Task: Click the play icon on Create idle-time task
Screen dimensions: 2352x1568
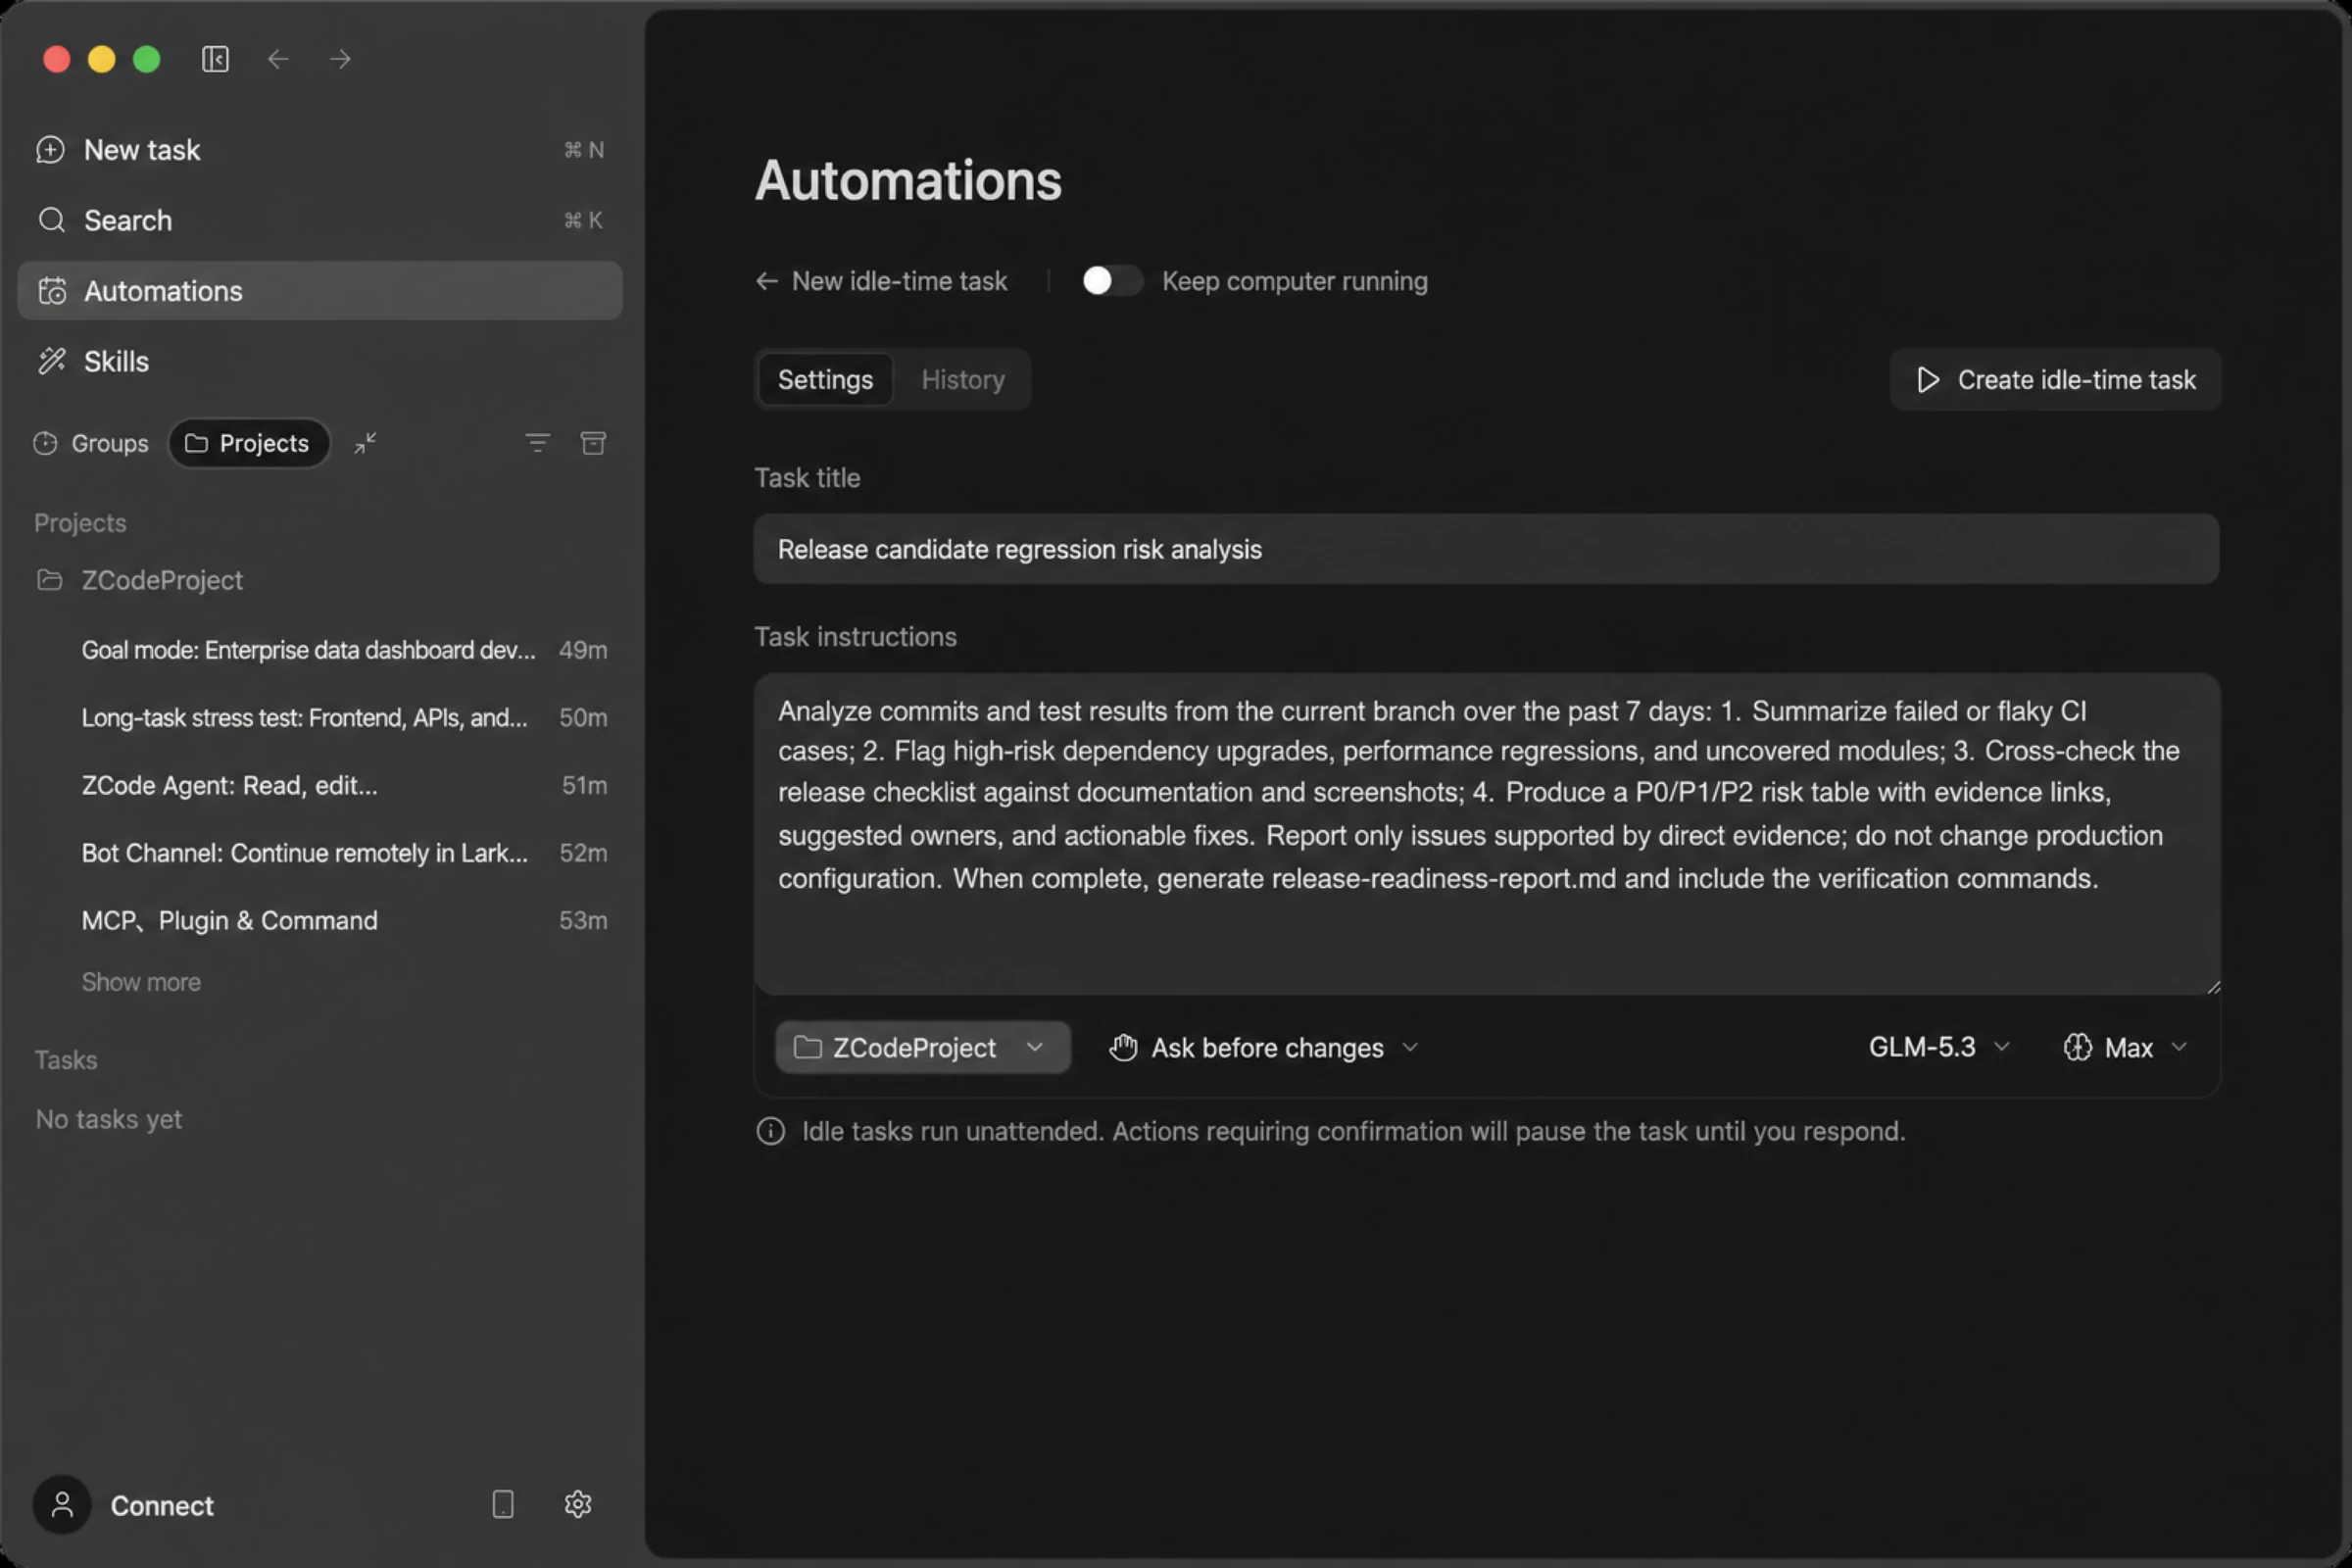Action: [1928, 380]
